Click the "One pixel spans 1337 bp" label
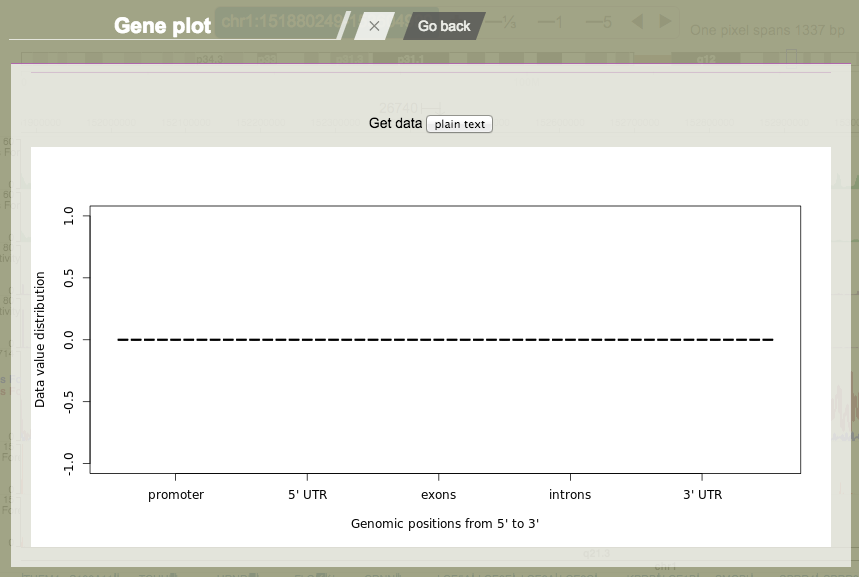 pos(767,30)
